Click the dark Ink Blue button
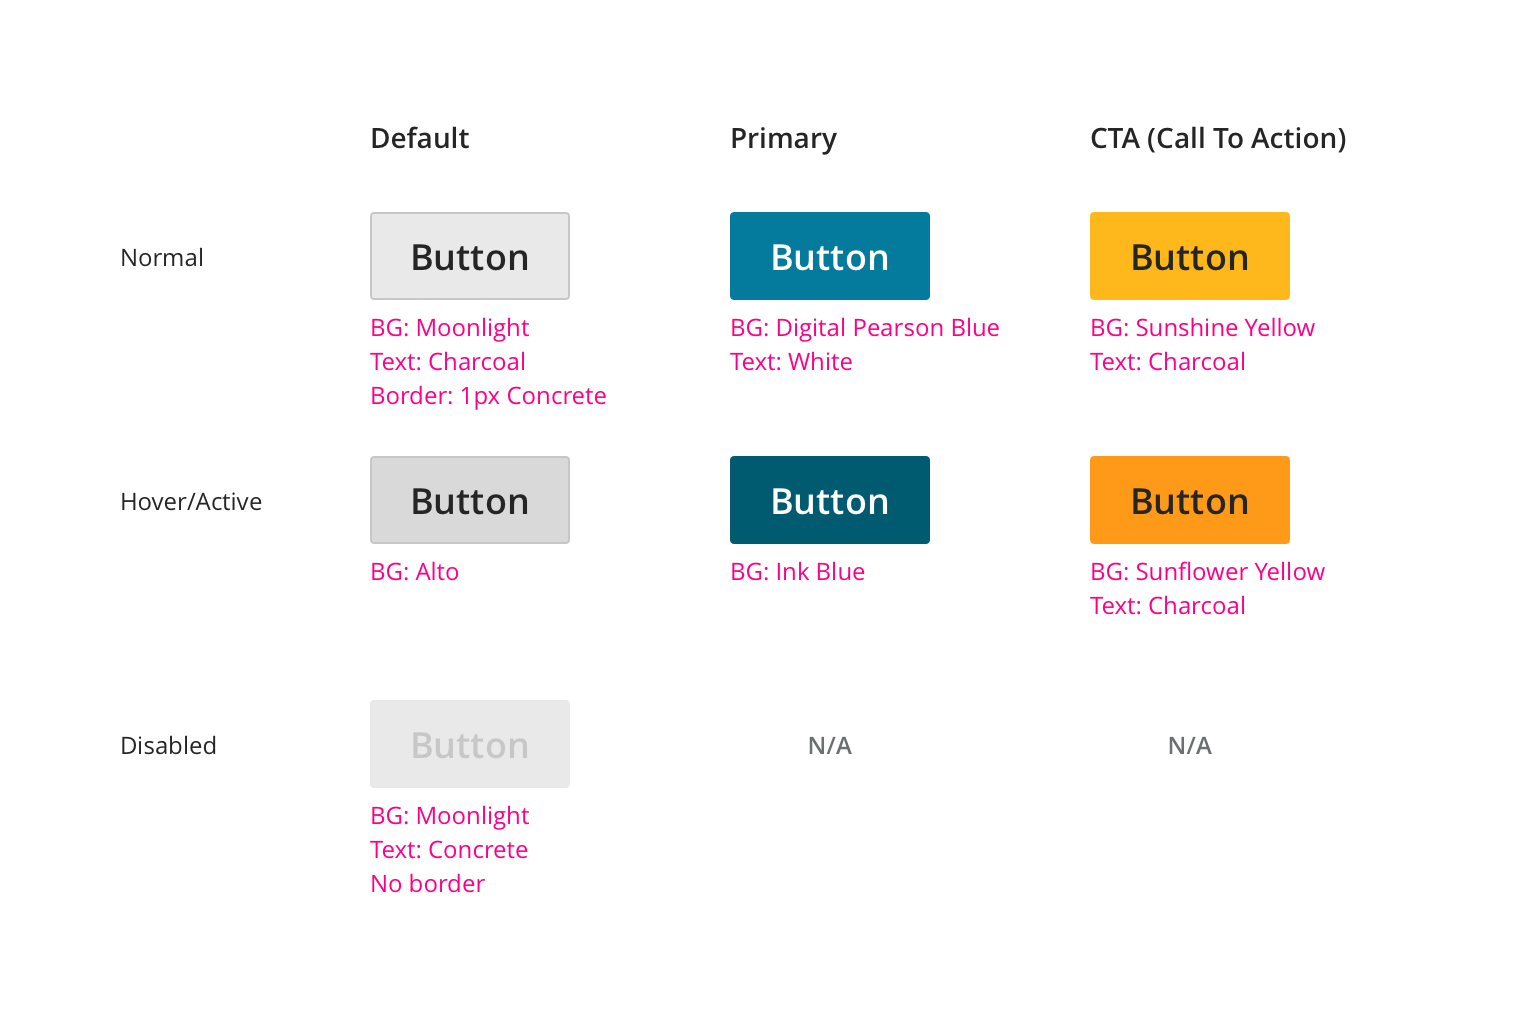The image size is (1520, 1014). 829,500
